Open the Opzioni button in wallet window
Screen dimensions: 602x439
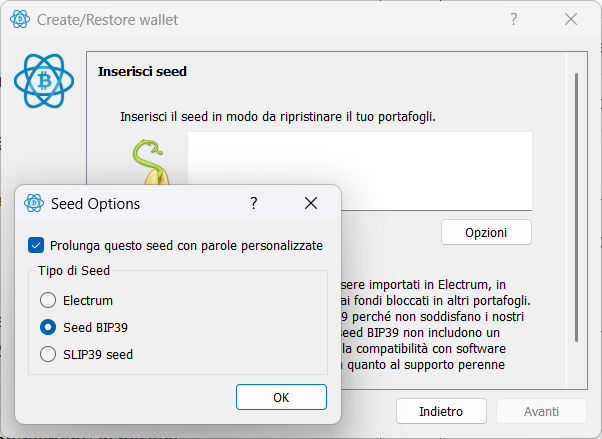(486, 232)
